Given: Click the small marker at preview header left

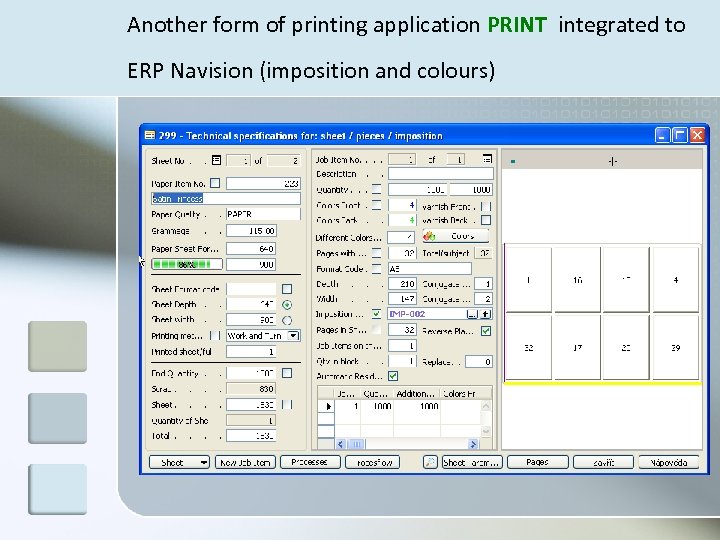Looking at the screenshot, I should click(x=513, y=161).
